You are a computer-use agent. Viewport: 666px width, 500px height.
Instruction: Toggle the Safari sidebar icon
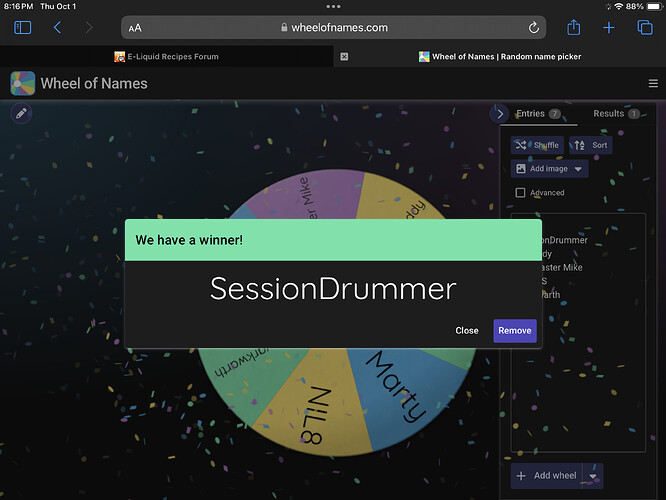tap(23, 28)
